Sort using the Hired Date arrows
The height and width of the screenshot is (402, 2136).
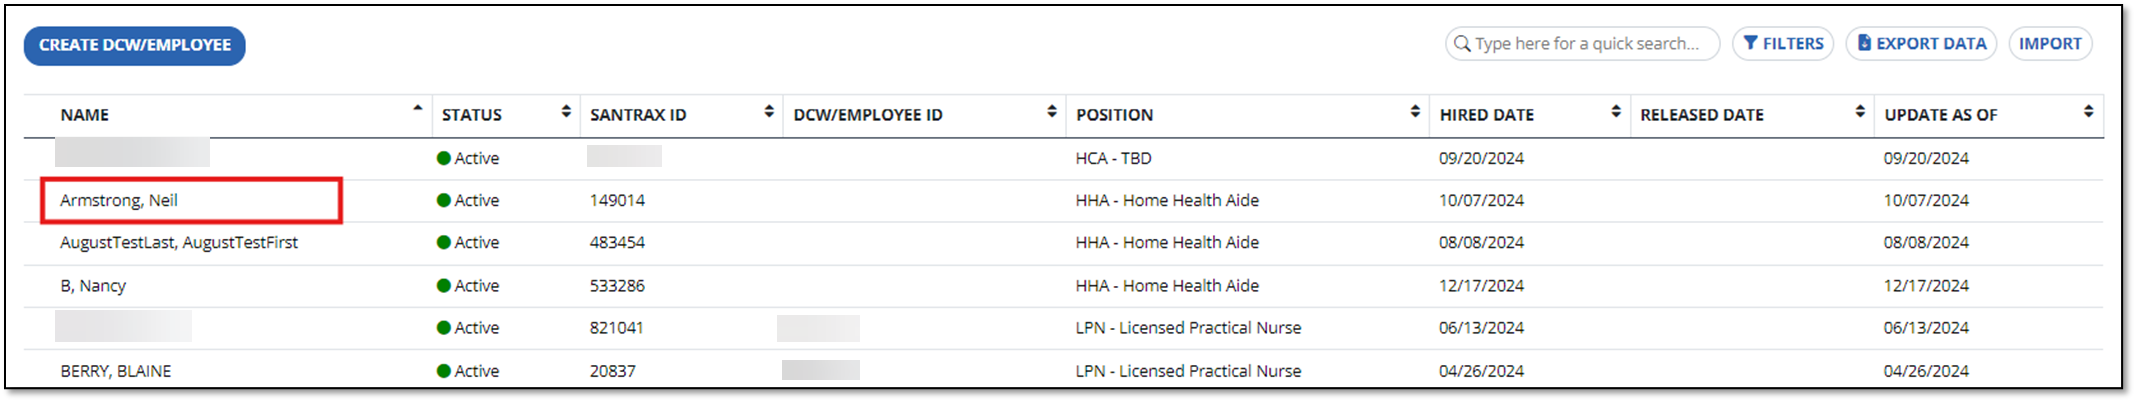pos(1616,112)
